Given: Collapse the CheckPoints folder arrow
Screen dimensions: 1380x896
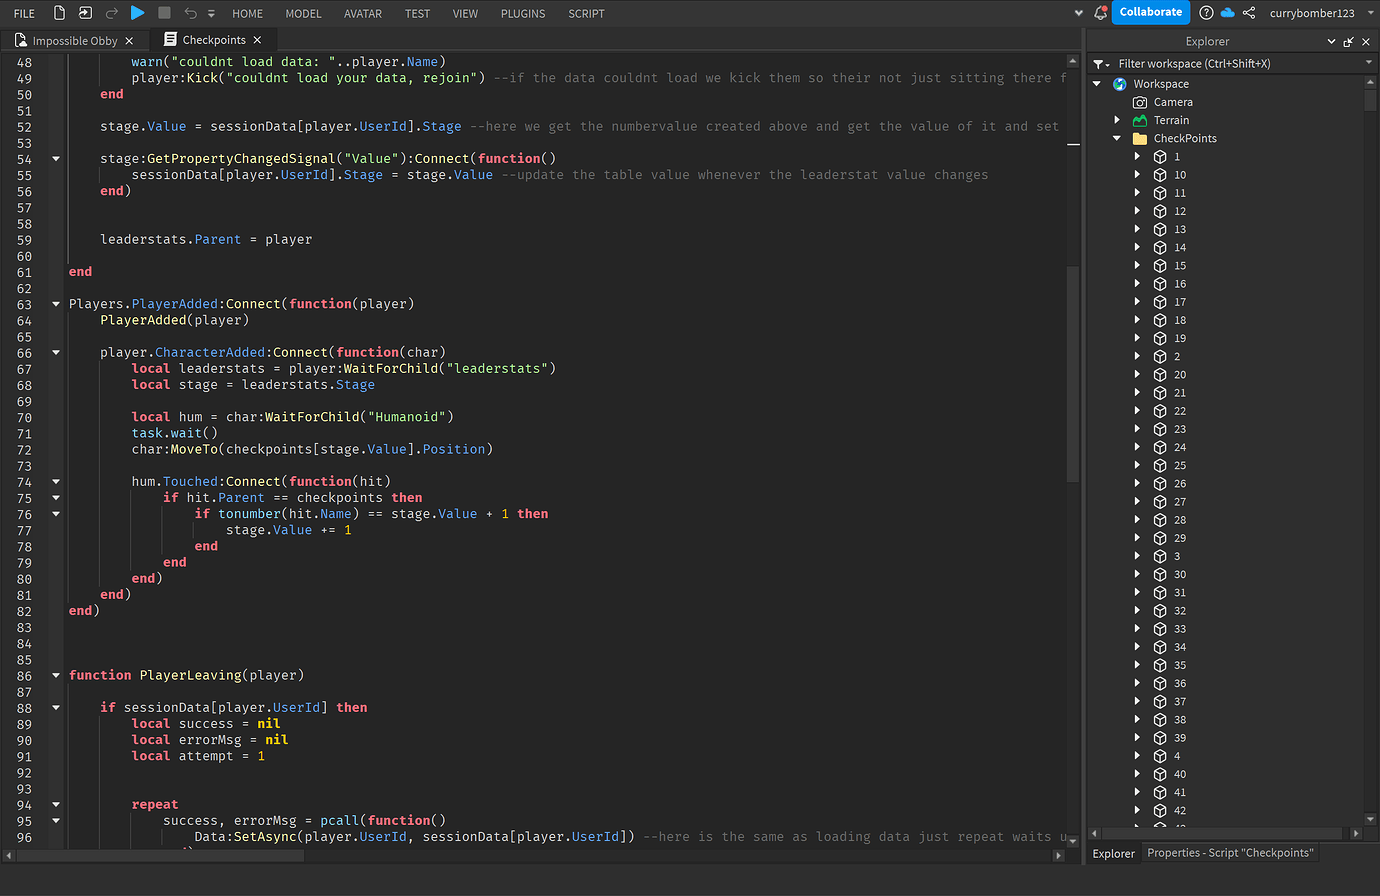Looking at the screenshot, I should click(1117, 139).
